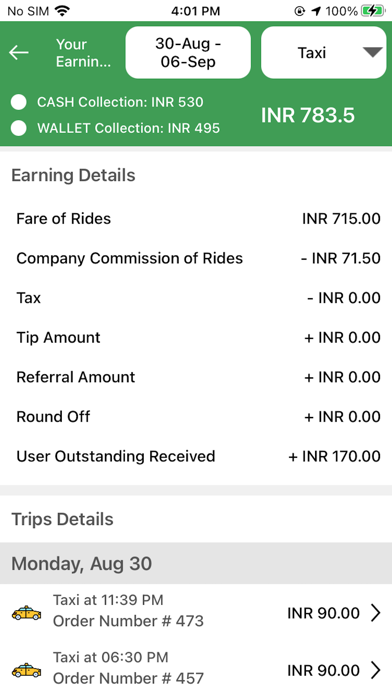Image resolution: width=392 pixels, height=696 pixels.
Task: Click taxi icon for order 457
Action: click(26, 670)
